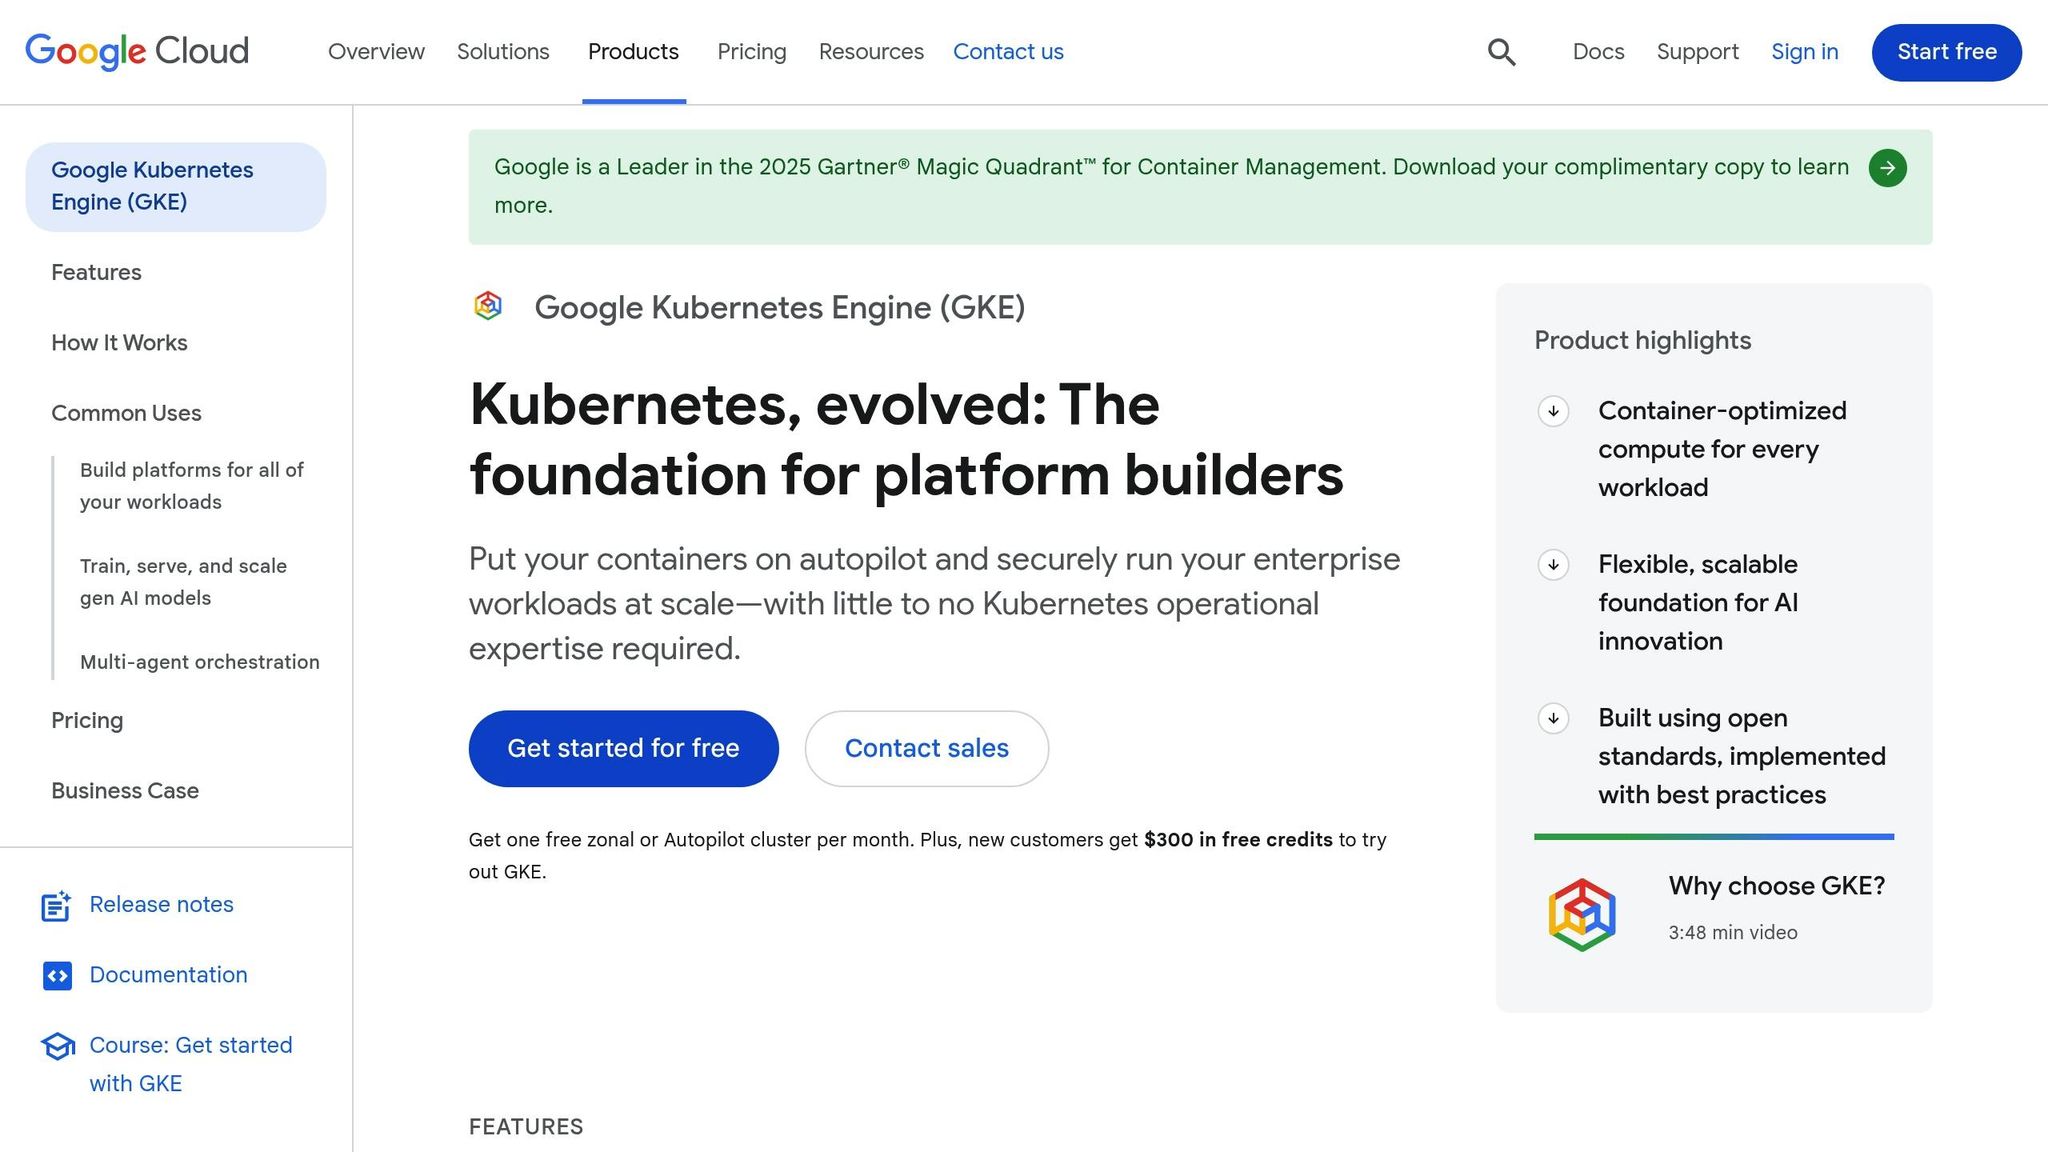Click Get started for free
This screenshot has width=2048, height=1152.
(622, 748)
